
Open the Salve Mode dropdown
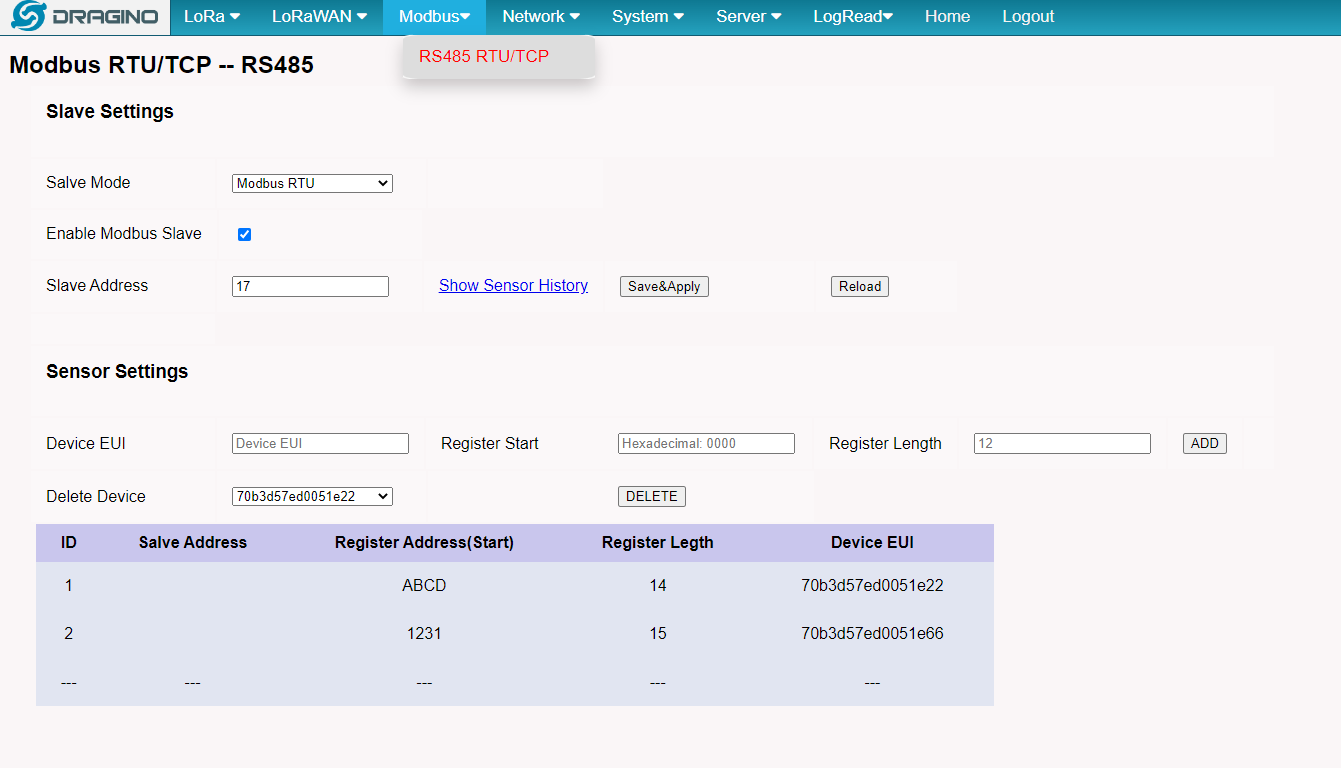tap(312, 184)
